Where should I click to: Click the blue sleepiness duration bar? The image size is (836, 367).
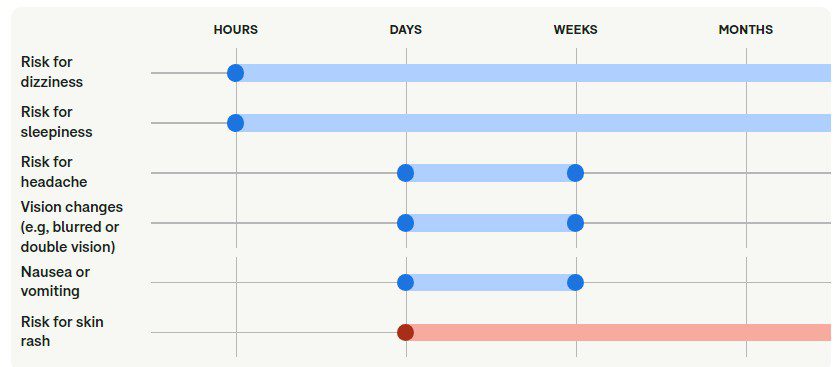tap(533, 123)
